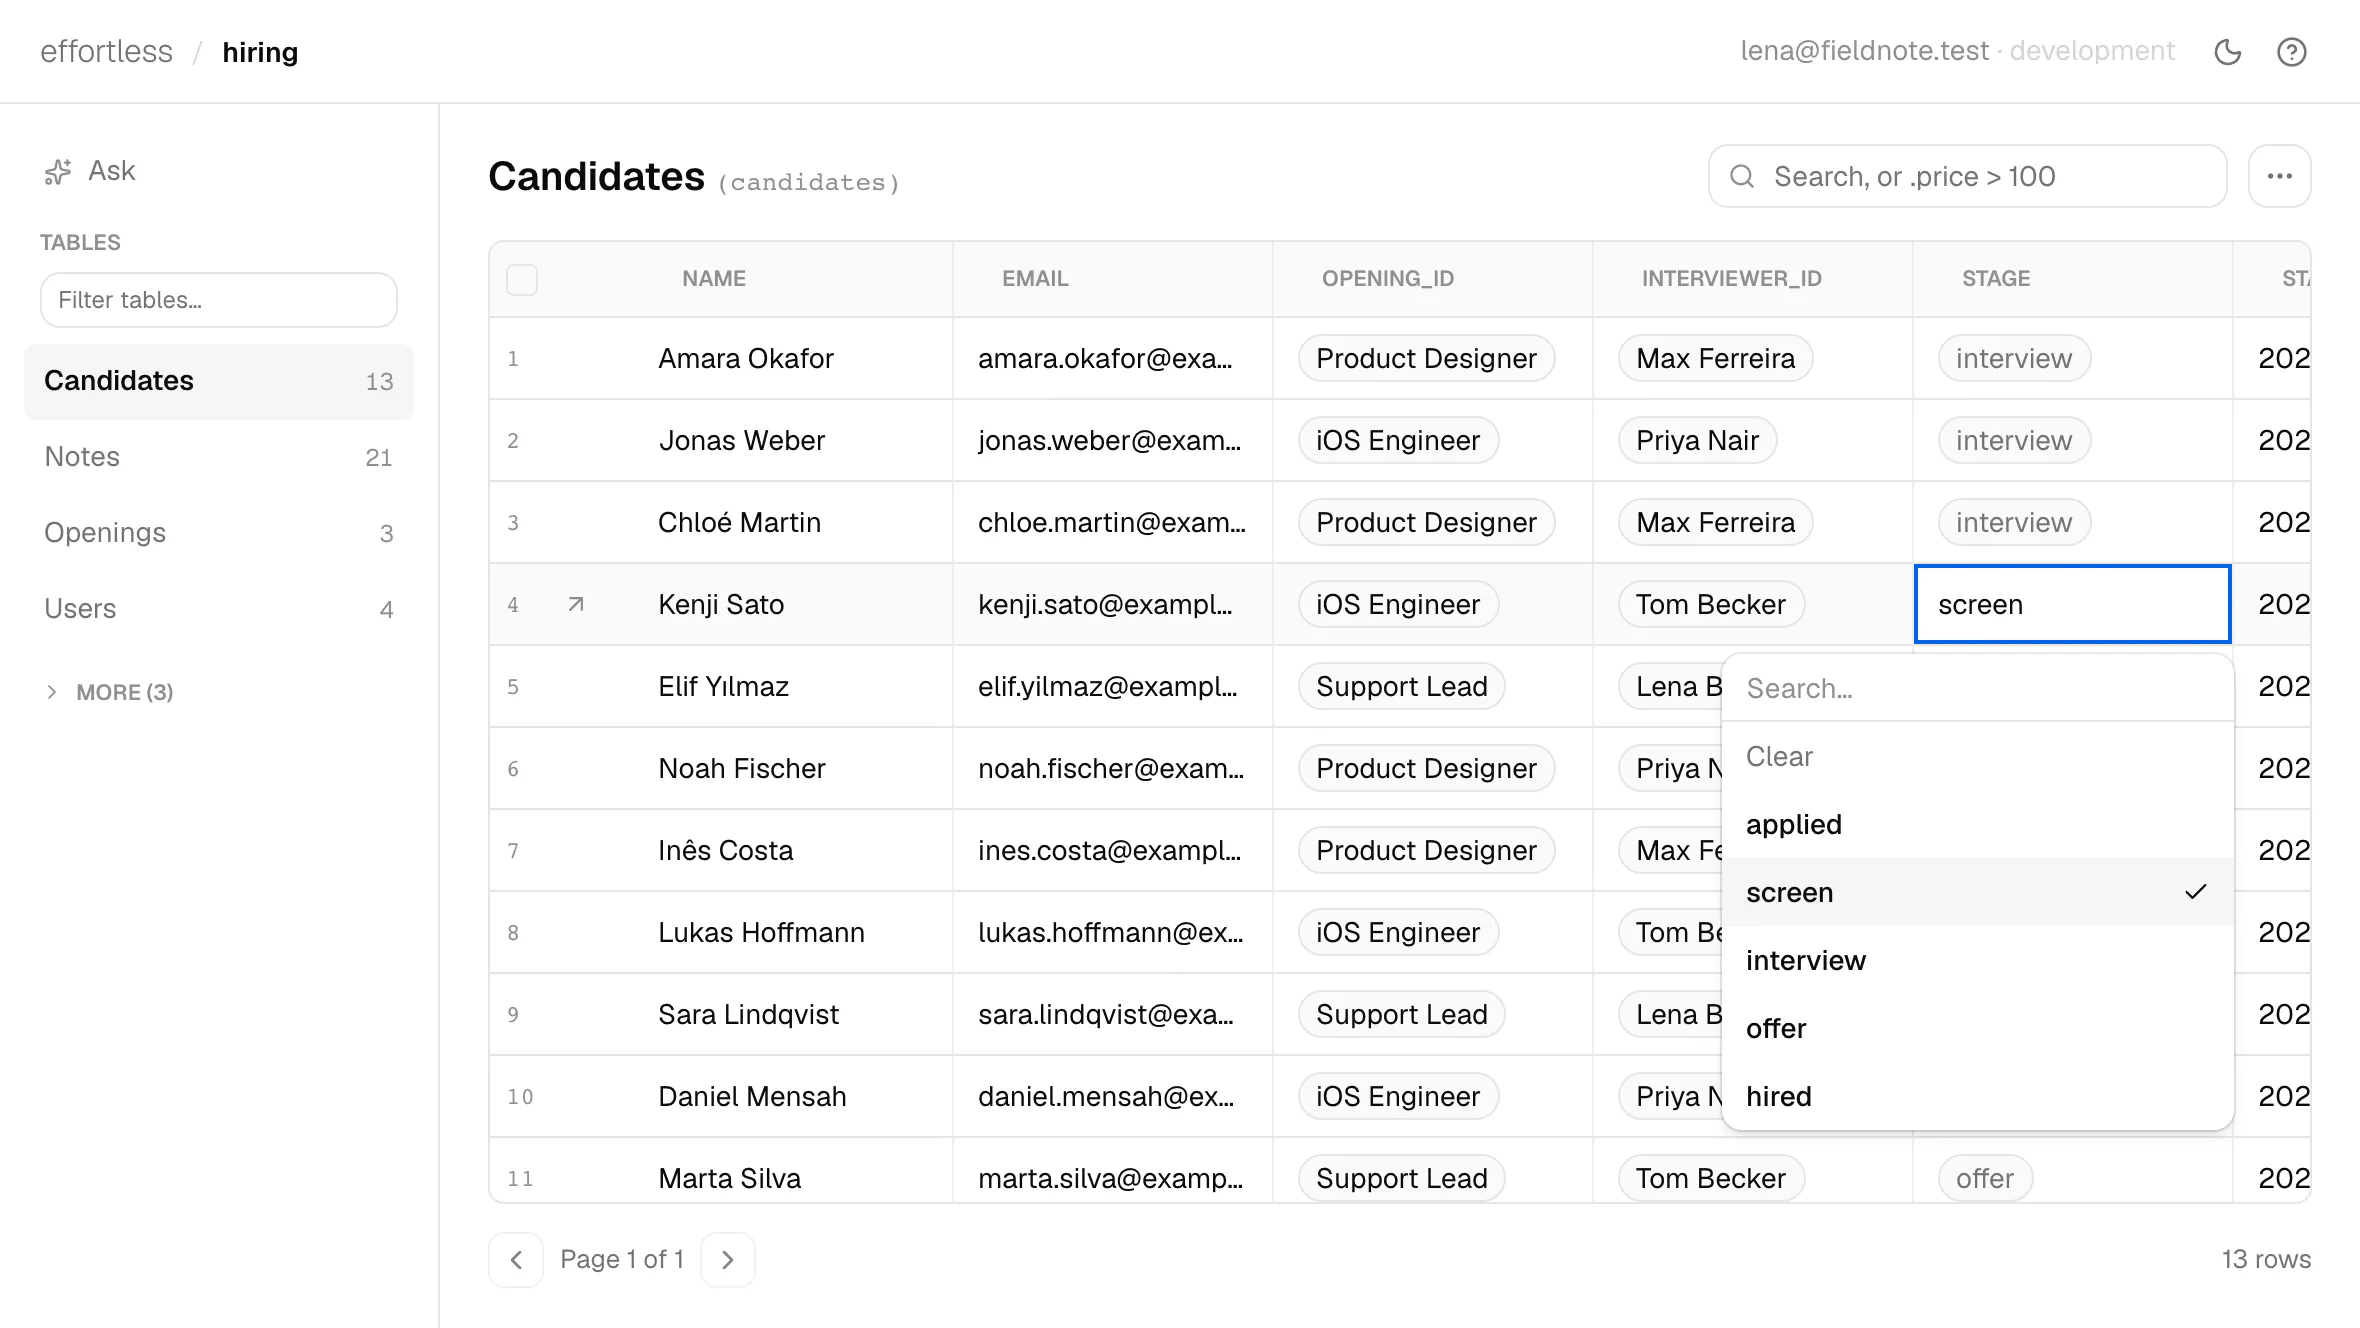The height and width of the screenshot is (1328, 2360).
Task: Open Chloé Martin's interview stage dropdown
Action: pos(2014,522)
